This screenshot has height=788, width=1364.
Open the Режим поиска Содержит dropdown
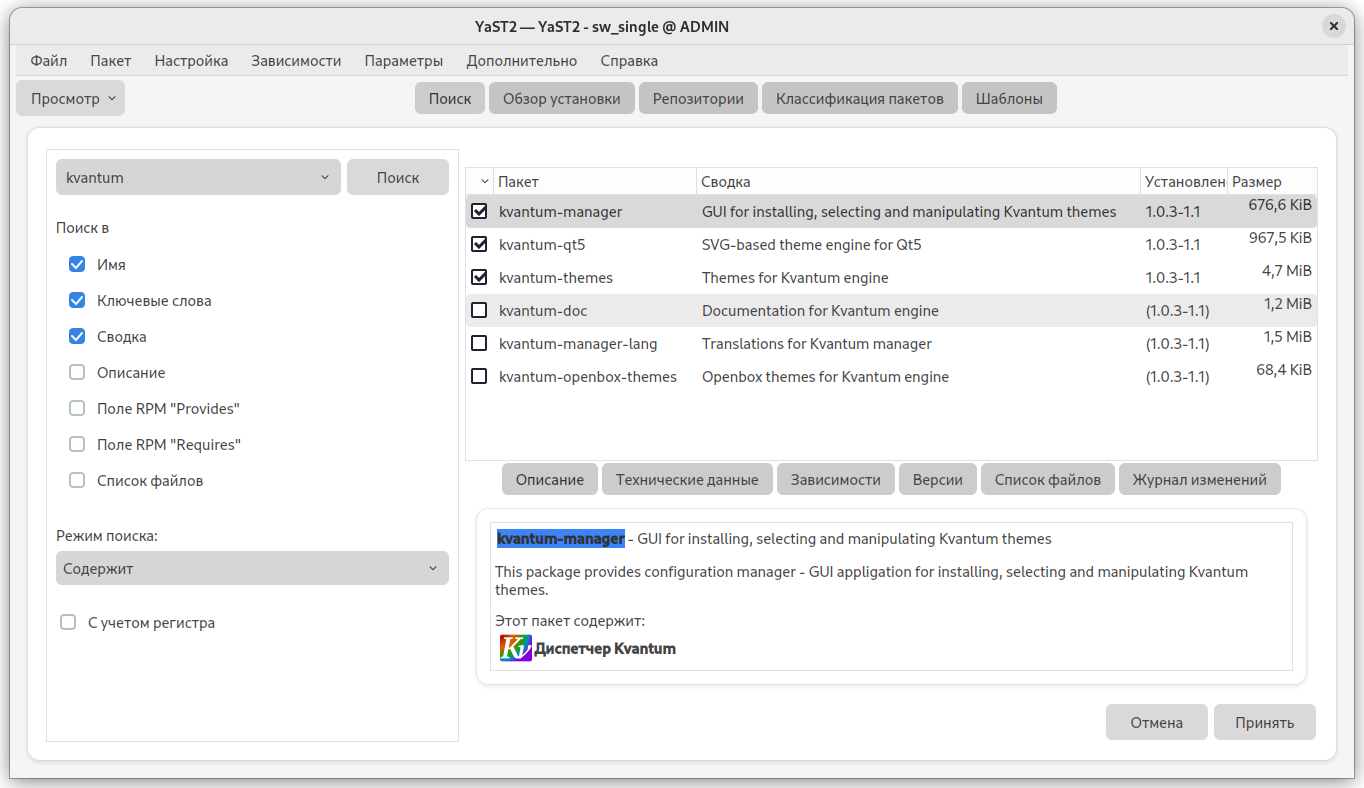252,569
